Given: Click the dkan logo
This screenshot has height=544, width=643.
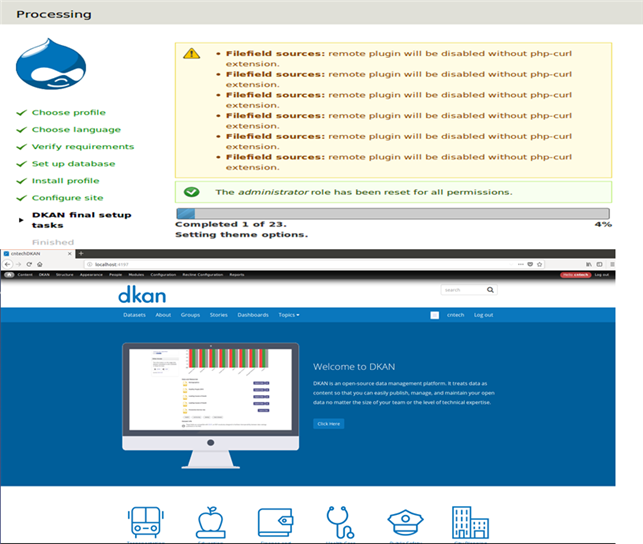Looking at the screenshot, I should (142, 294).
